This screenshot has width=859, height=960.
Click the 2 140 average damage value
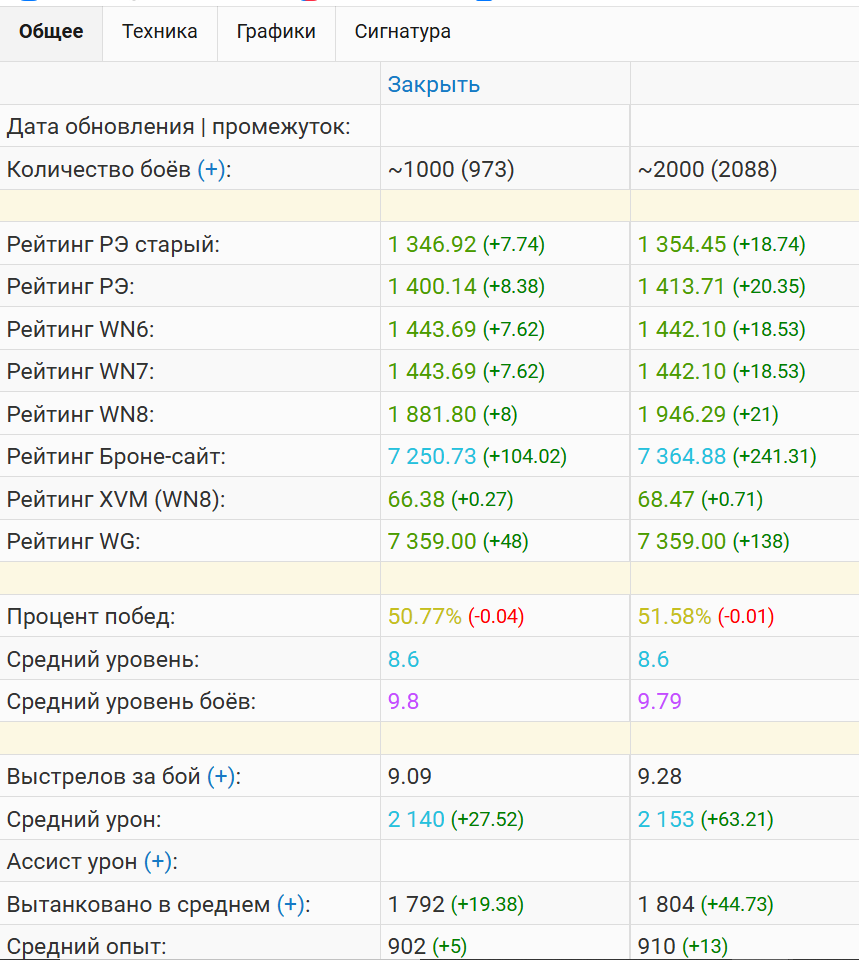[416, 820]
